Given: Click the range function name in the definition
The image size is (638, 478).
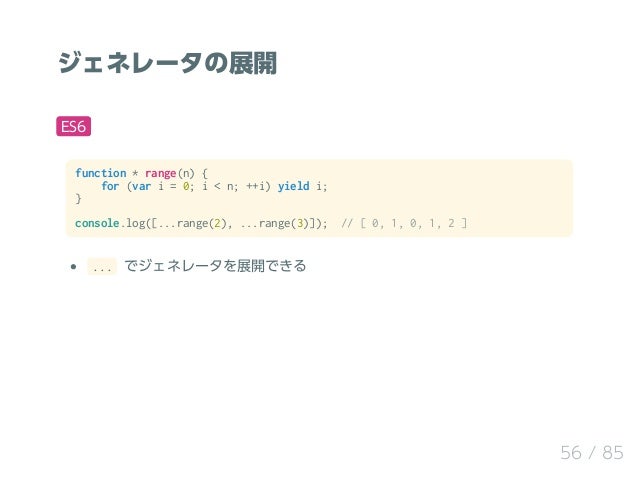Looking at the screenshot, I should [160, 174].
